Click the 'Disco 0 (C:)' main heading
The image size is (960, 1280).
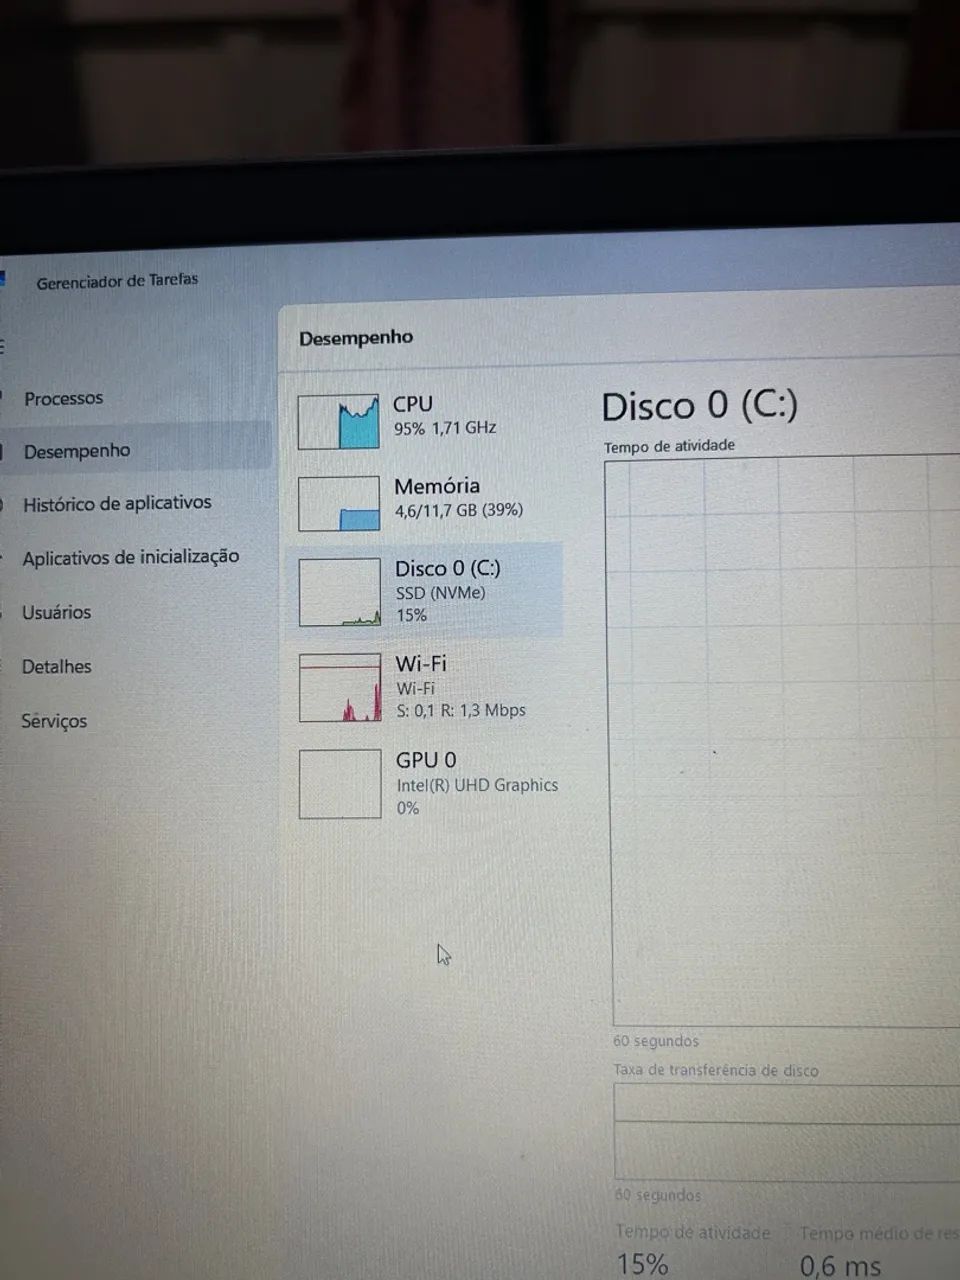pos(700,406)
